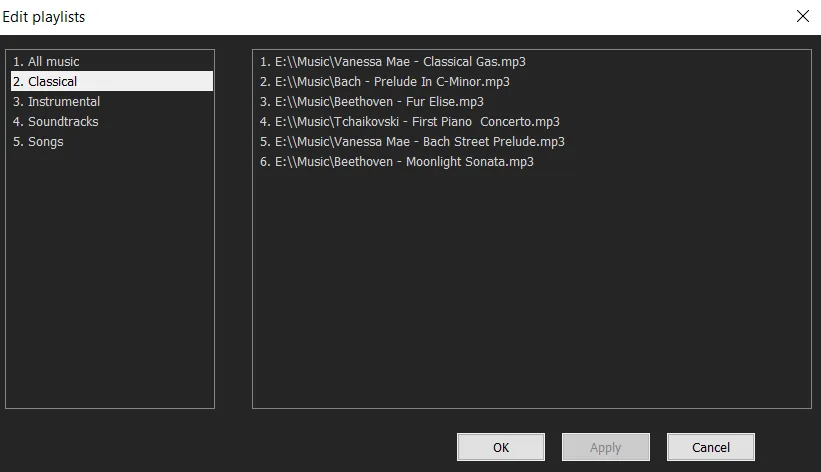Select Bach - Prelude In C-Minor.mp3

385,81
